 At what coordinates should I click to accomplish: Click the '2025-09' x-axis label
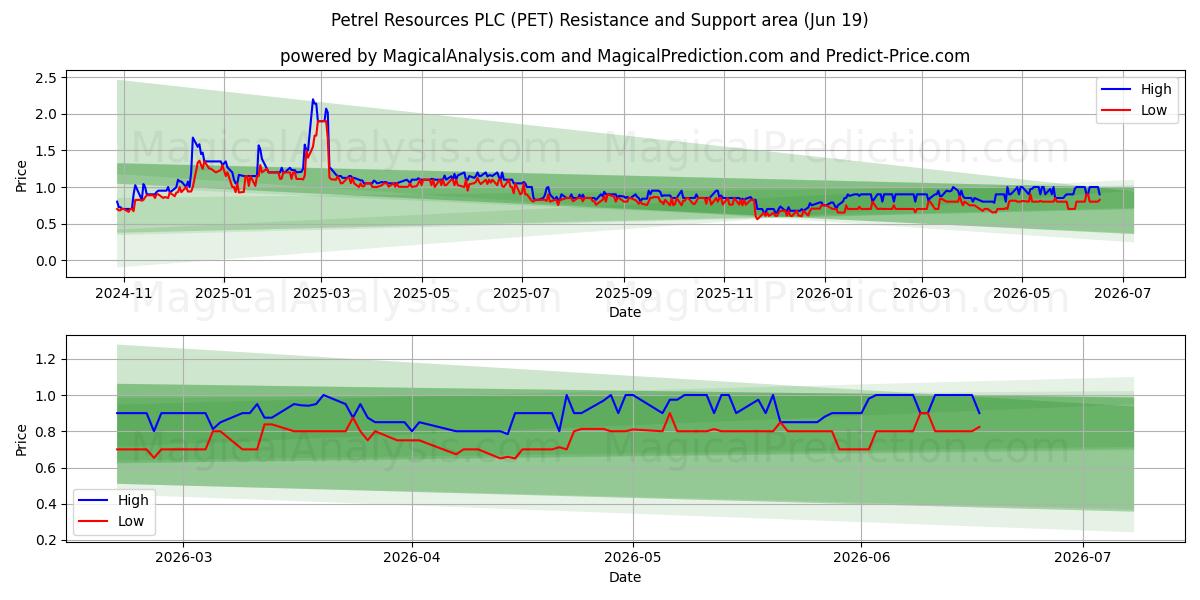pyautogui.click(x=624, y=294)
